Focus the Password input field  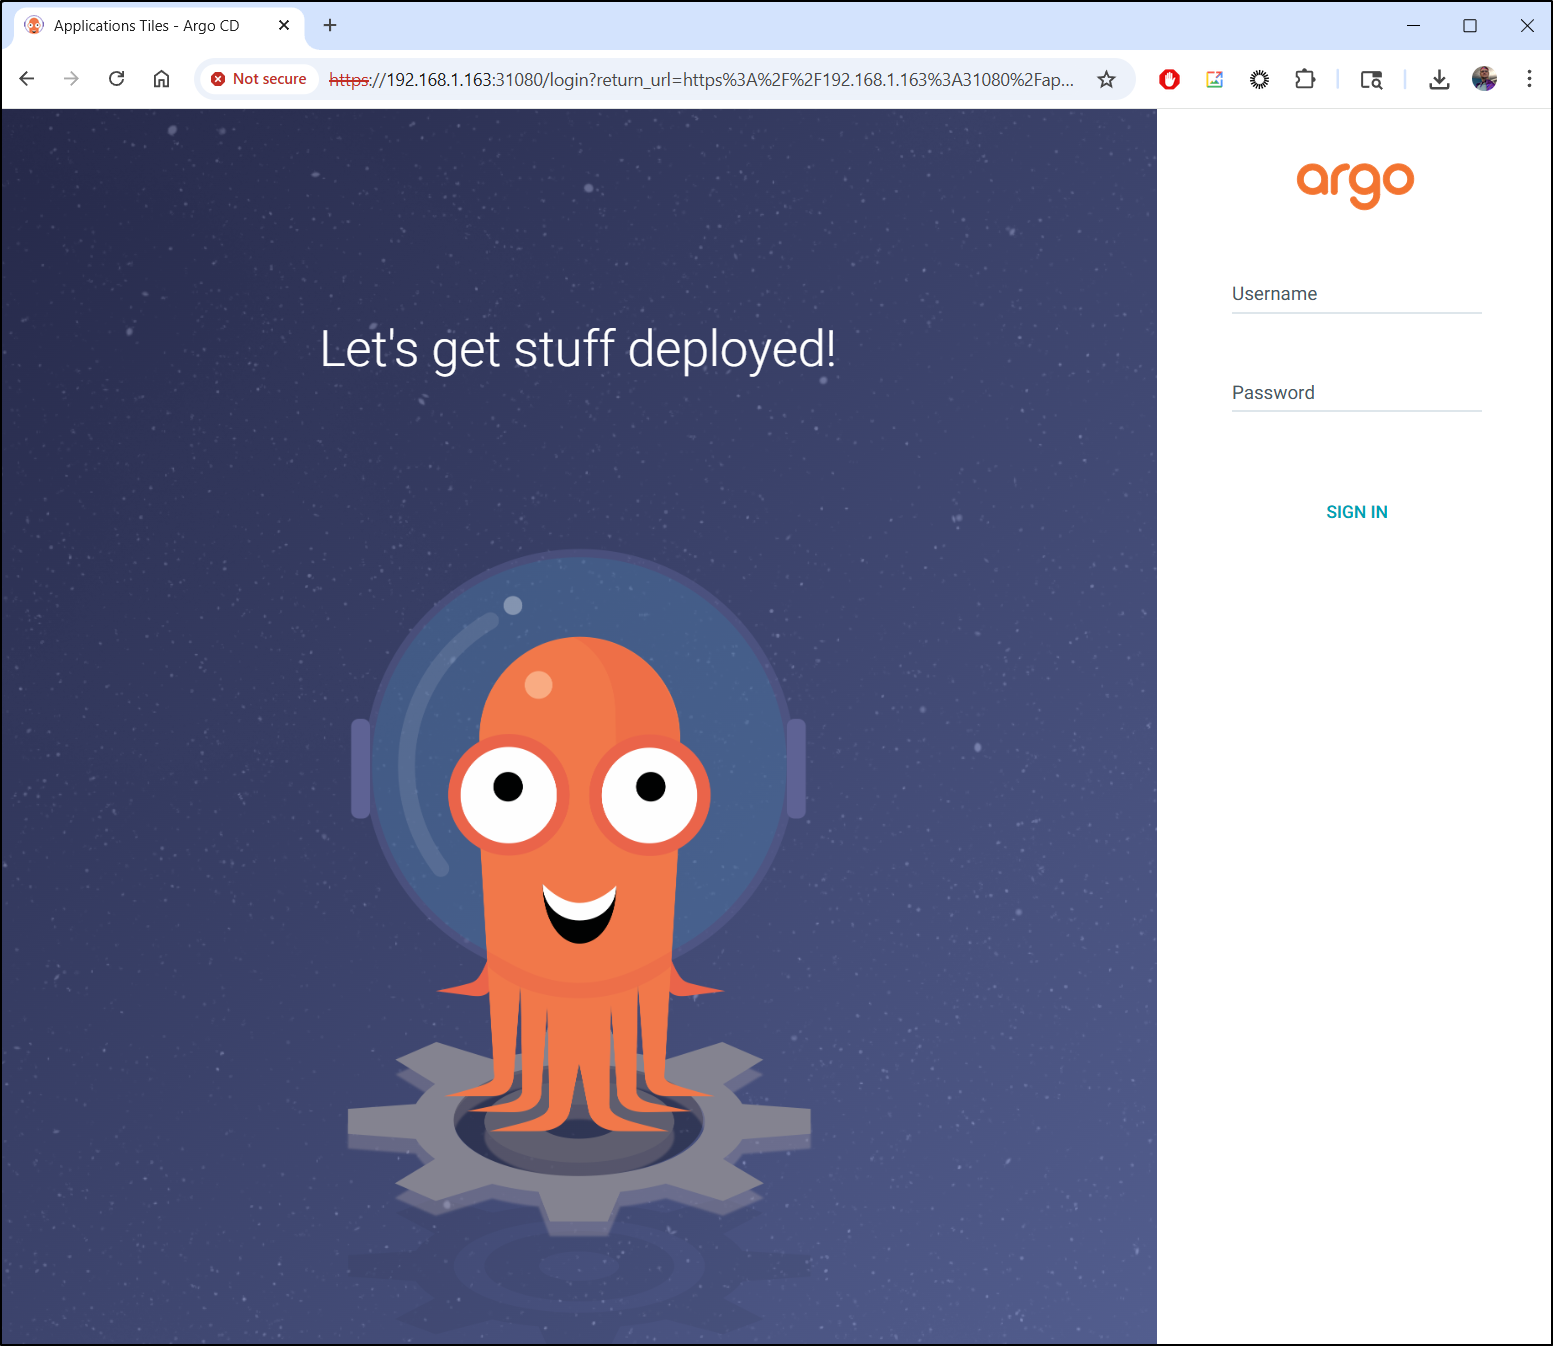[1356, 393]
